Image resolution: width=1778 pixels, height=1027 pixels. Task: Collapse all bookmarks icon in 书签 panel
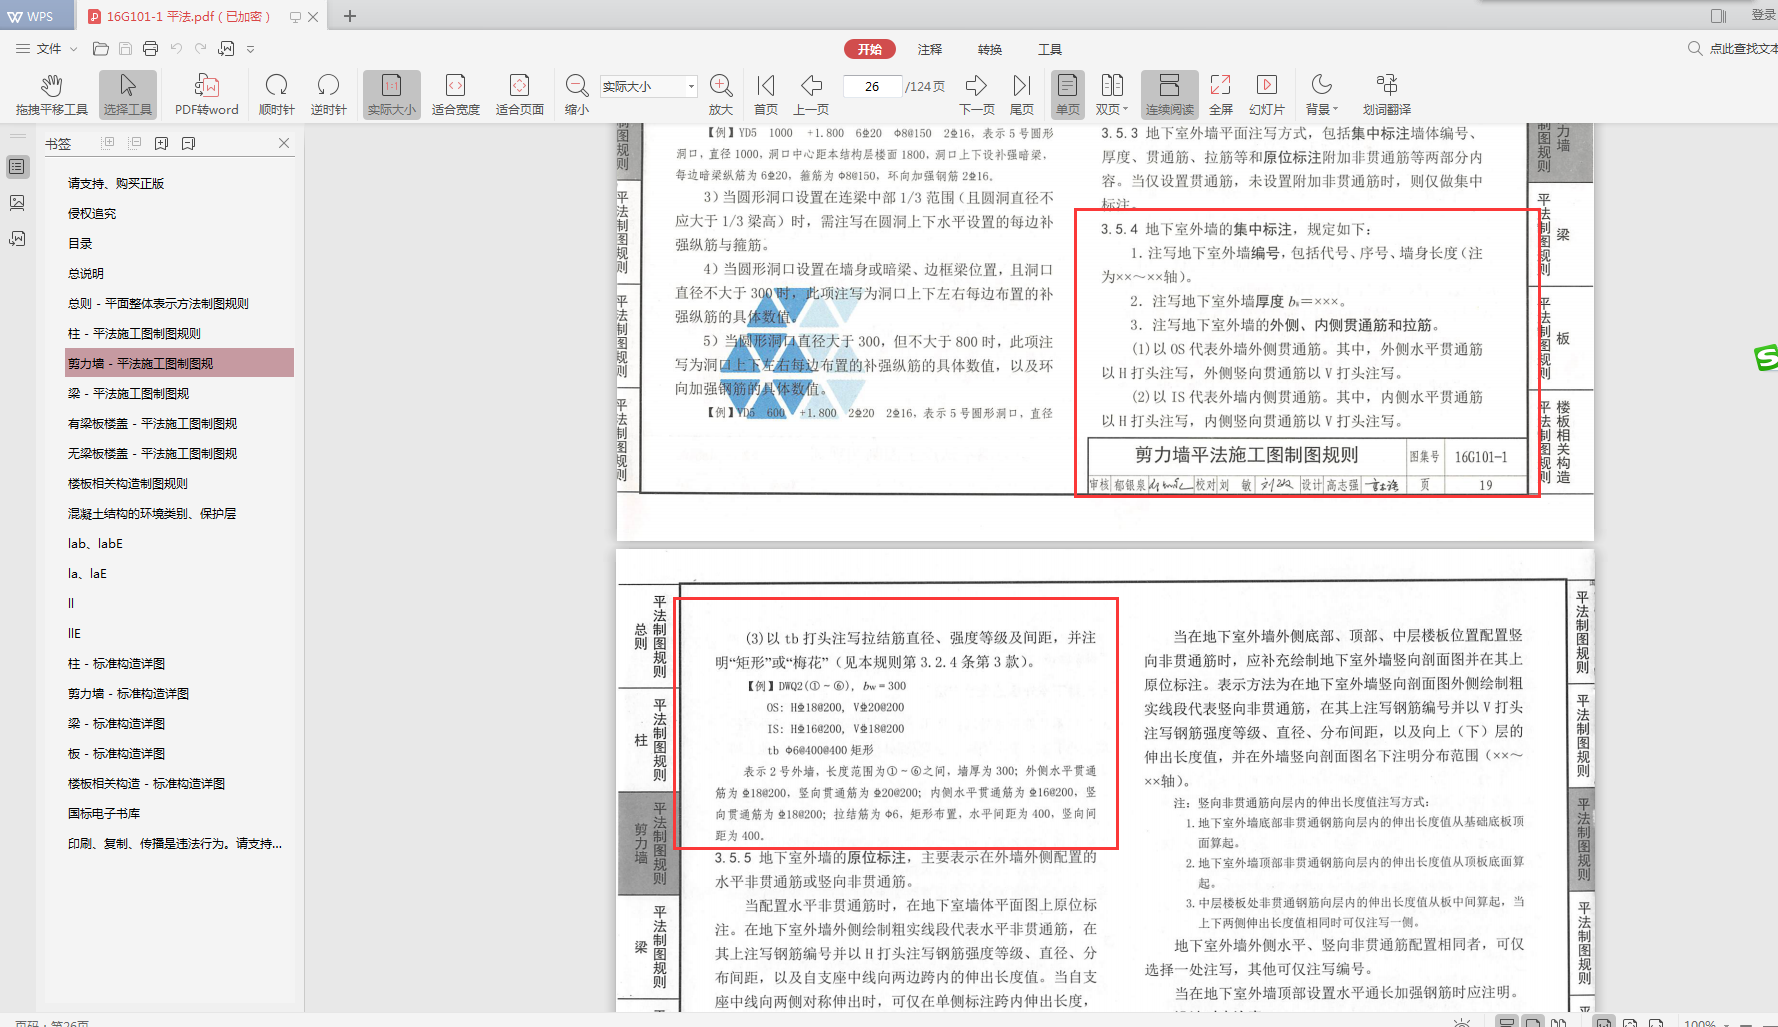[x=135, y=143]
